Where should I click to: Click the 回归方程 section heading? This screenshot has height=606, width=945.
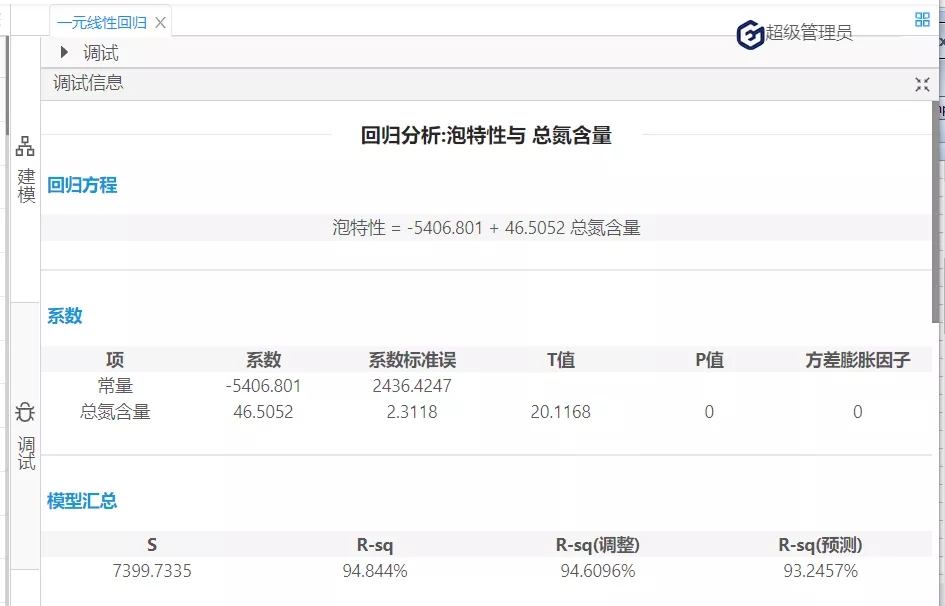82,185
